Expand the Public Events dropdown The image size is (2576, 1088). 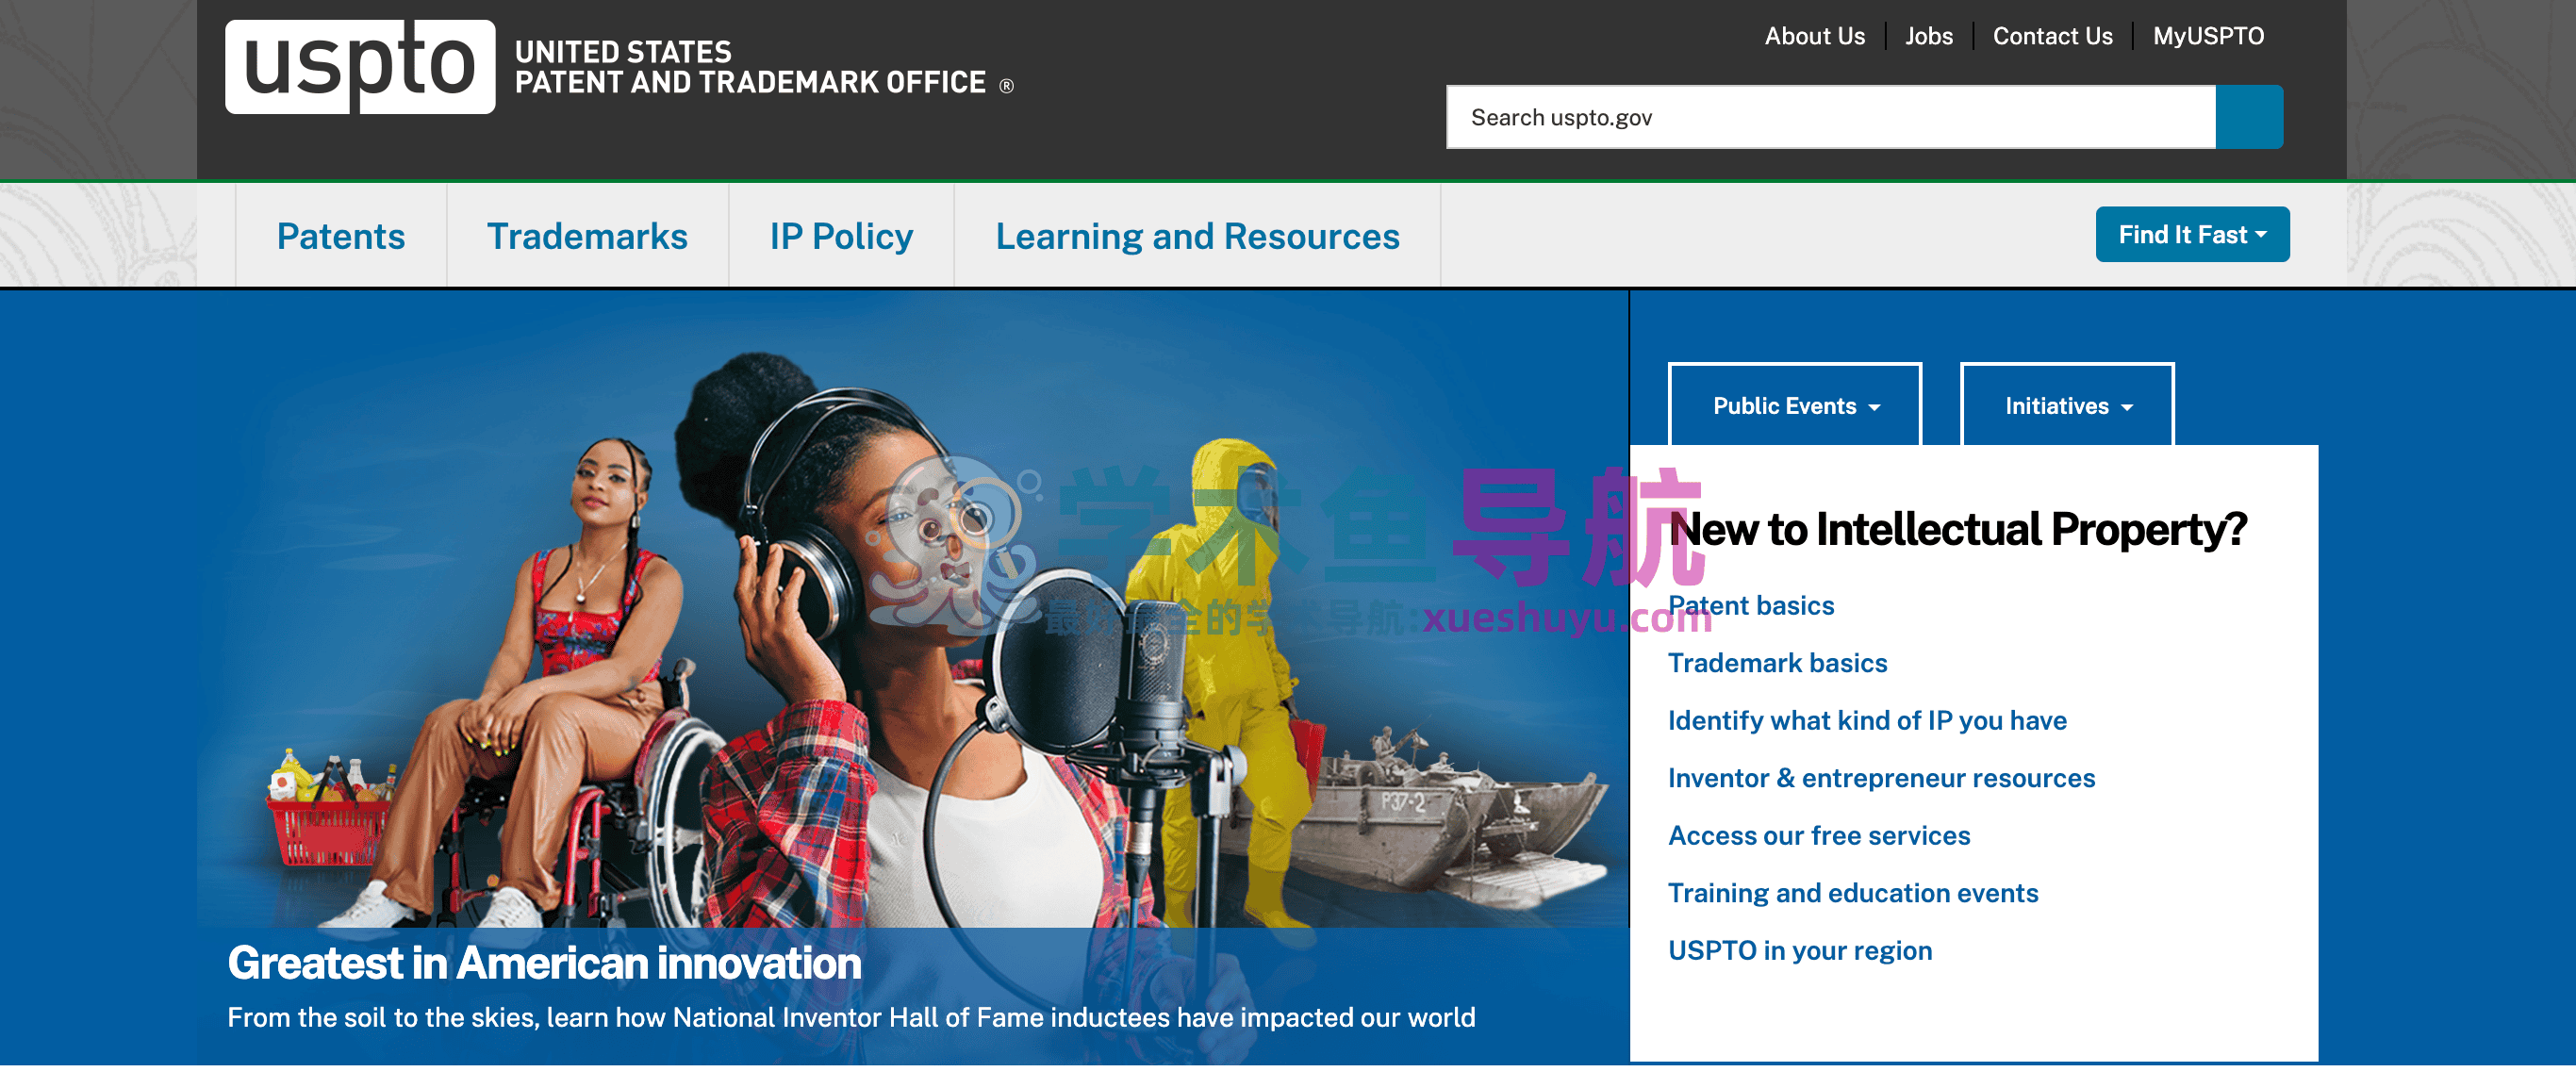(x=1794, y=406)
